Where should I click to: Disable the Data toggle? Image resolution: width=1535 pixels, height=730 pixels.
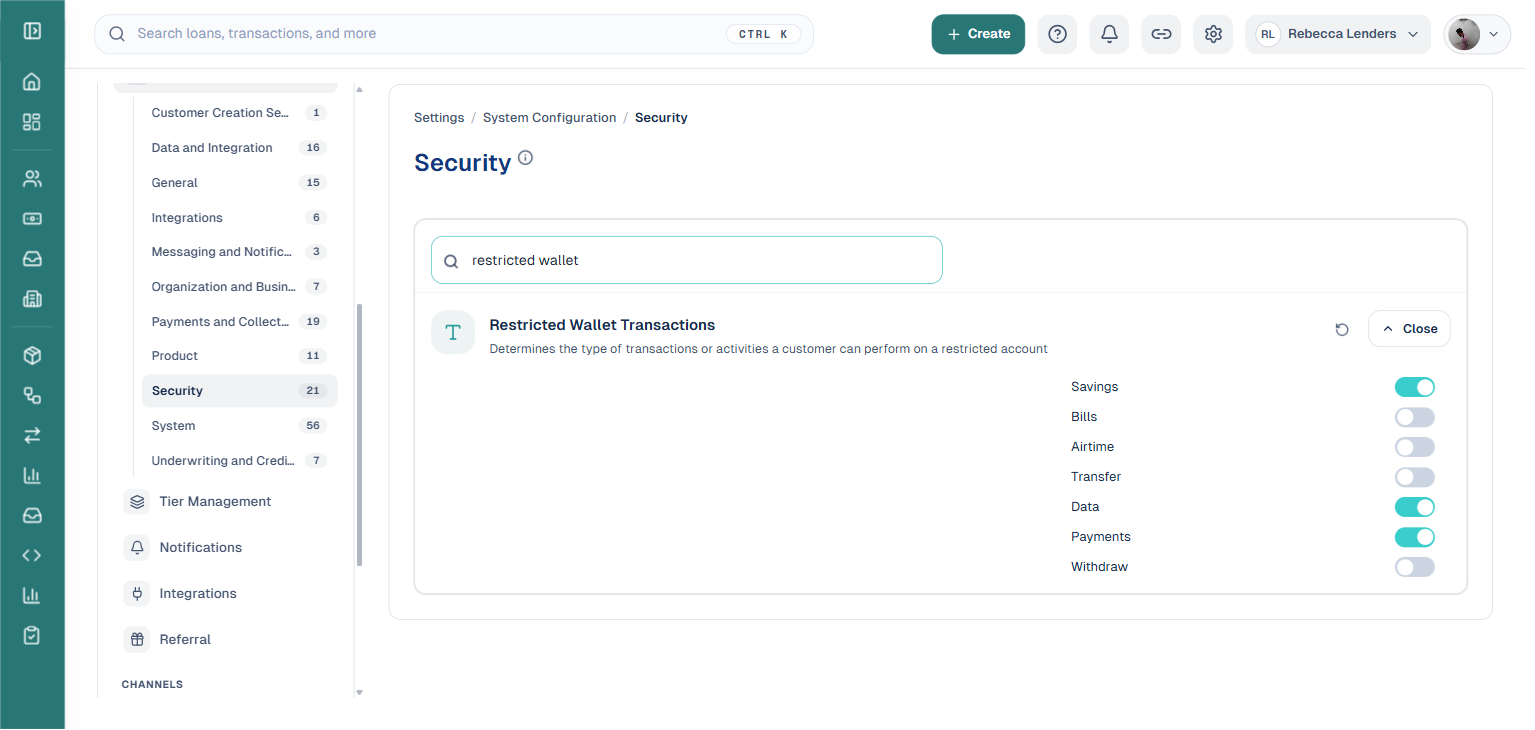(x=1415, y=507)
